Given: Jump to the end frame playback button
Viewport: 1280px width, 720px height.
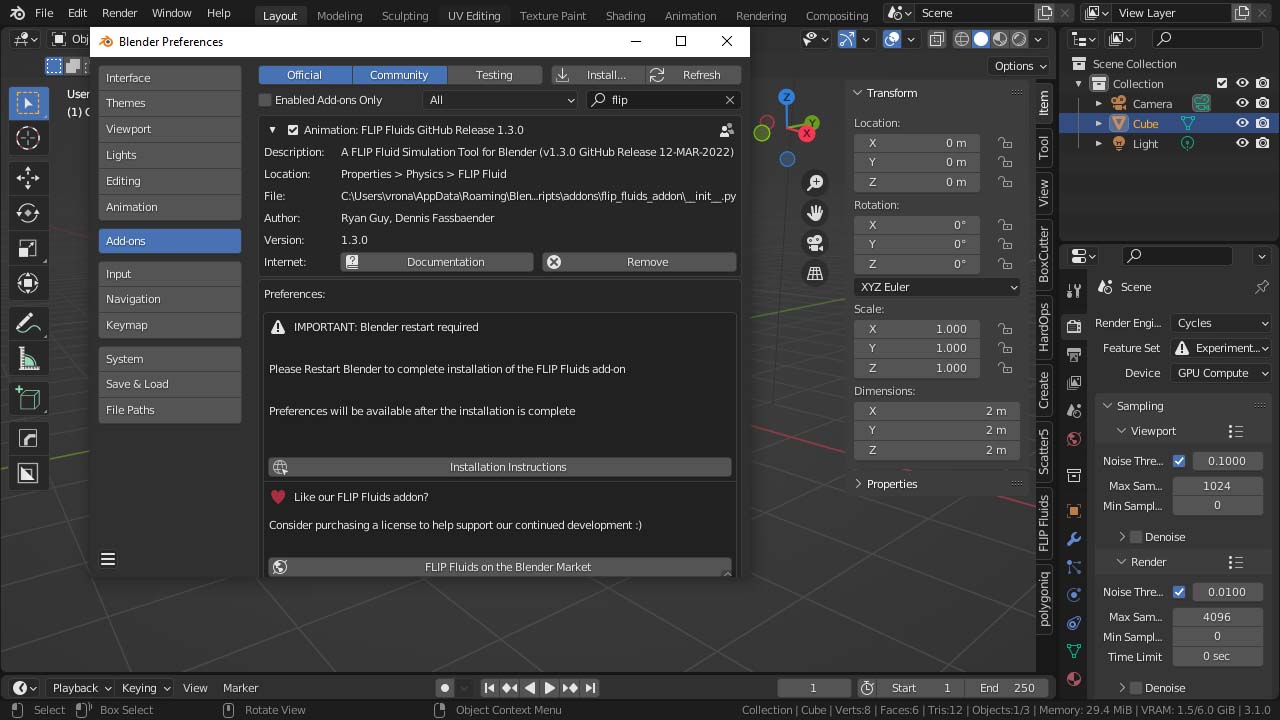Looking at the screenshot, I should point(591,688).
